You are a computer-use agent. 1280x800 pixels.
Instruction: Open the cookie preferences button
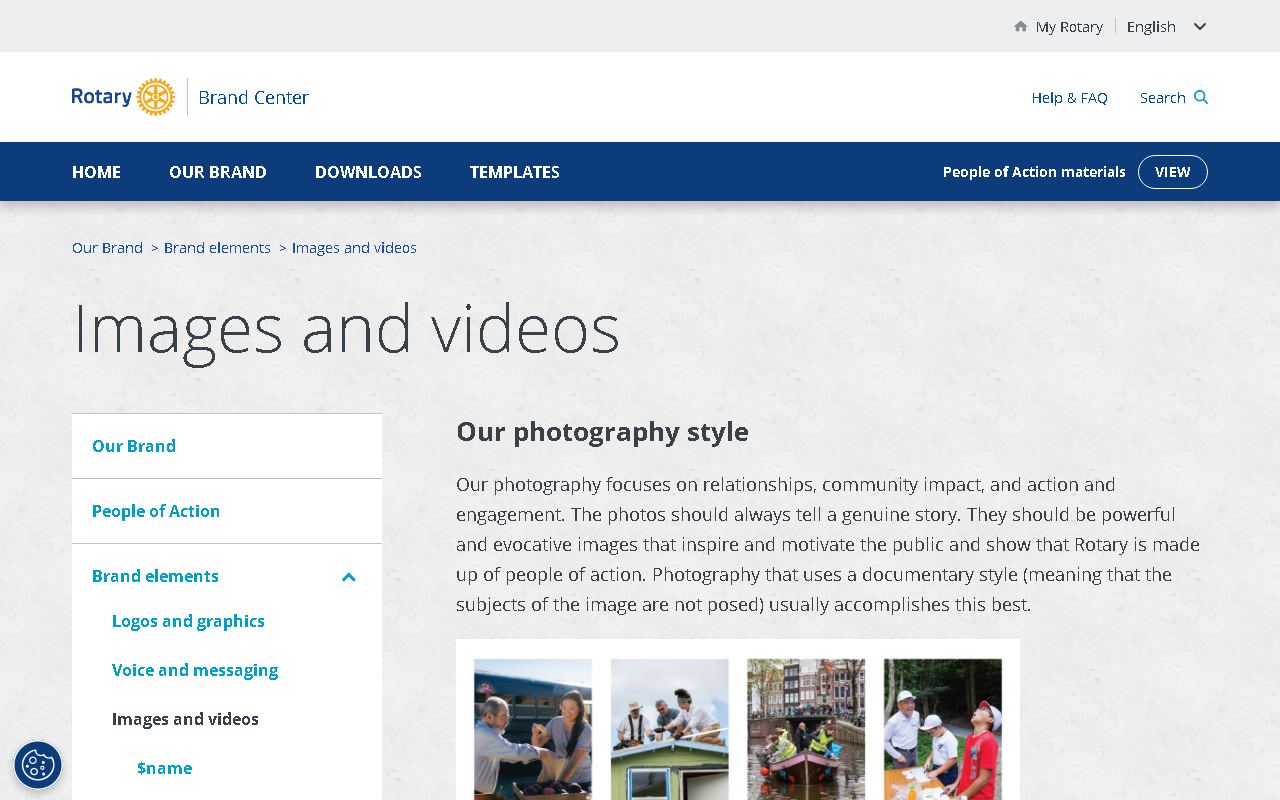coord(38,765)
